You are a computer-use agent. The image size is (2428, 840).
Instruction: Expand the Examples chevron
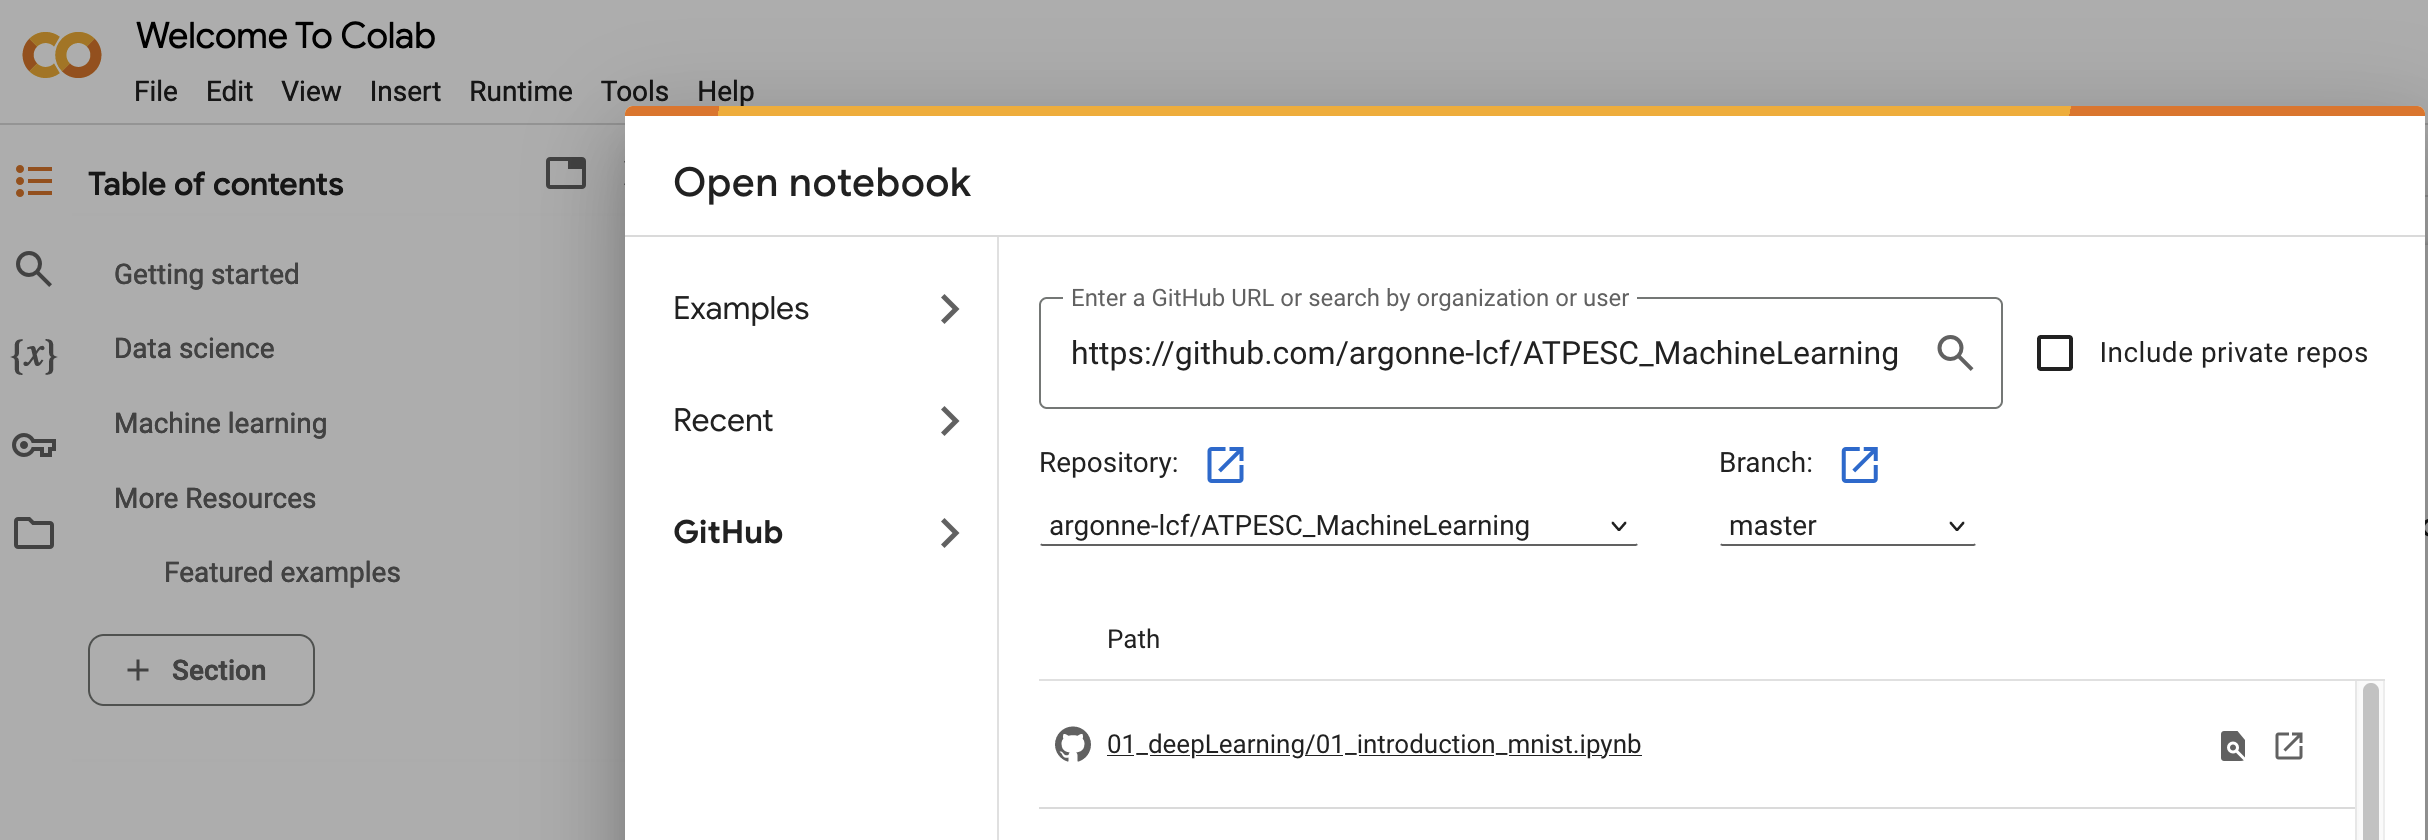[950, 309]
